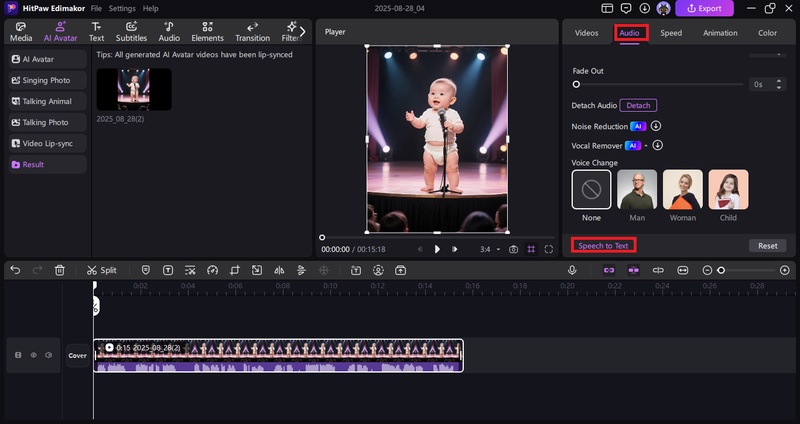
Task: Select Talking Animal in the sidebar
Action: pos(47,101)
